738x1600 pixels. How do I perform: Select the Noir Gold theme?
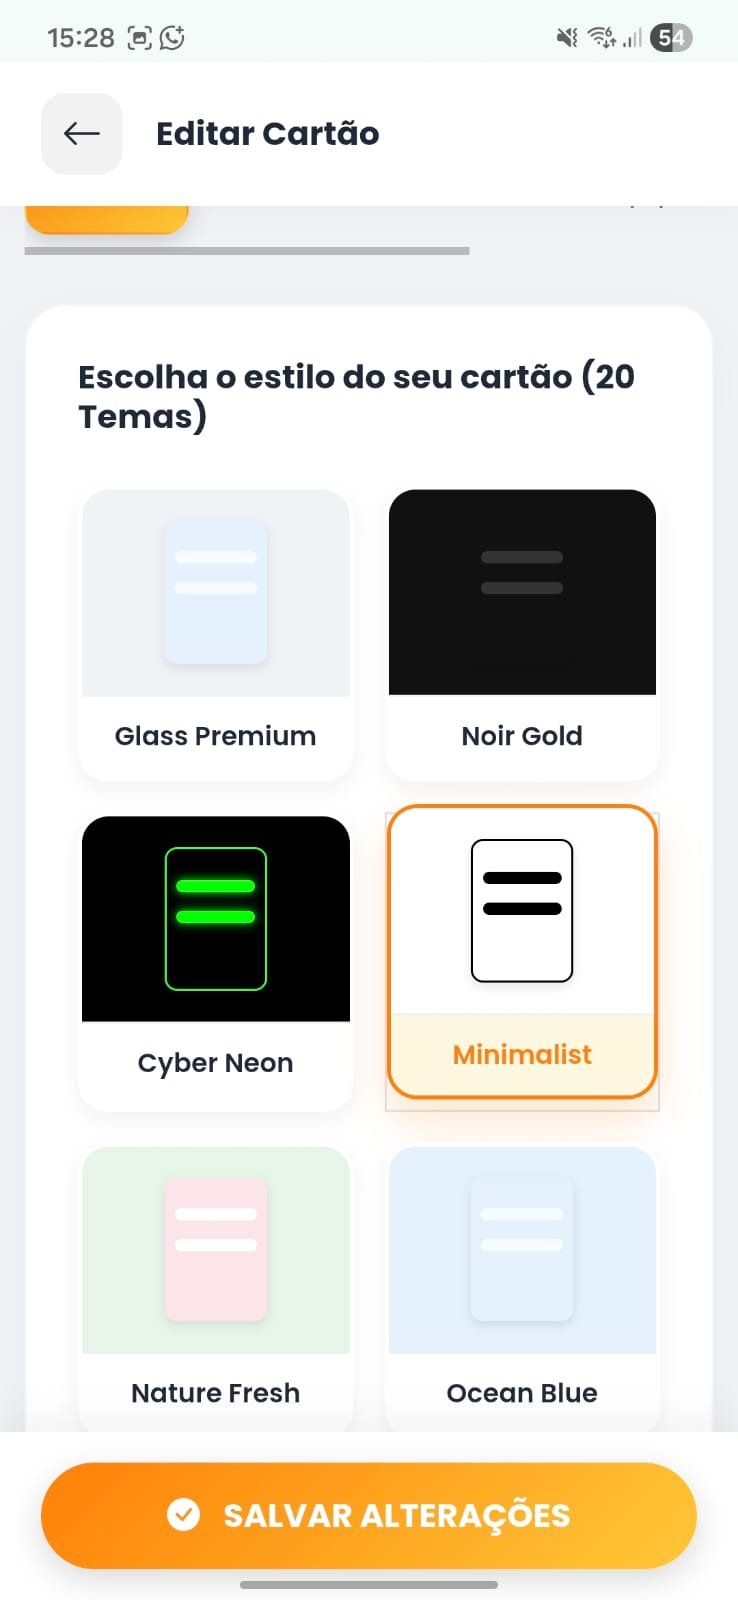[522, 735]
